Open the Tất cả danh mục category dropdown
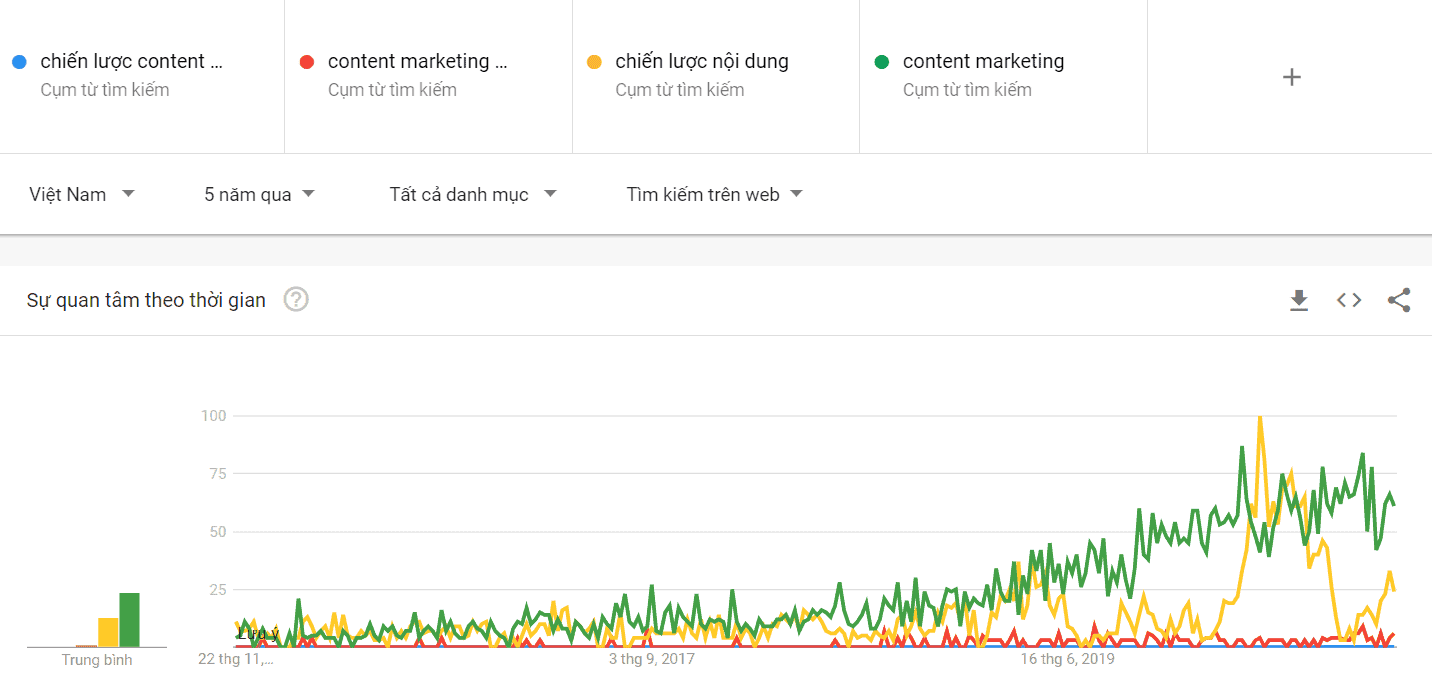 pyautogui.click(x=472, y=194)
